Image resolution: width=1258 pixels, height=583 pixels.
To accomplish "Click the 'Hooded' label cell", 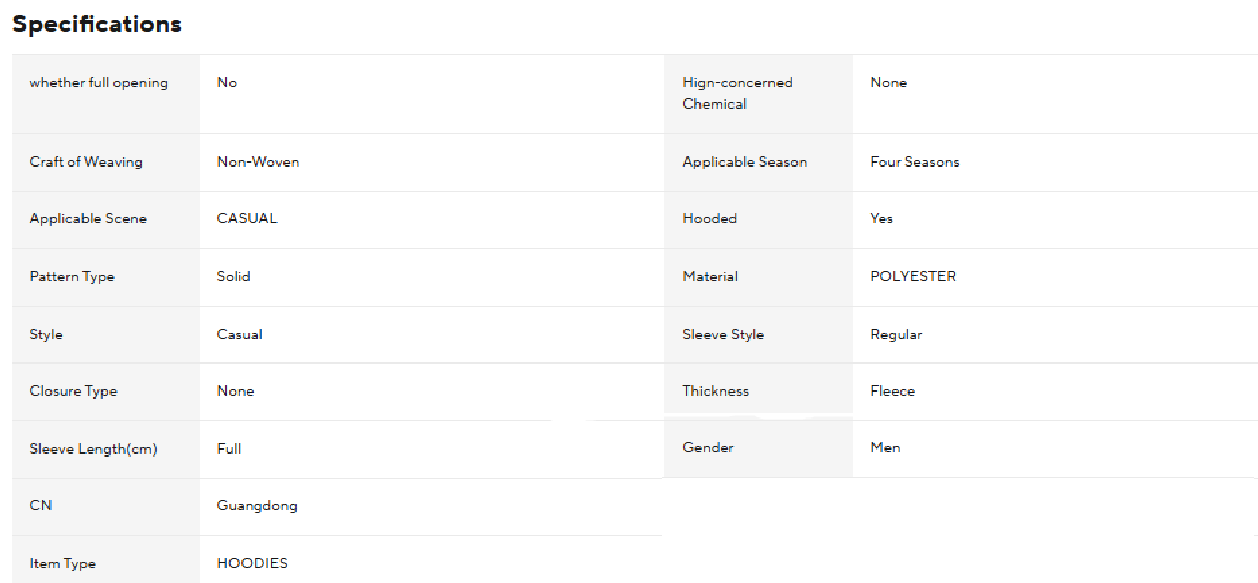I will tap(710, 219).
